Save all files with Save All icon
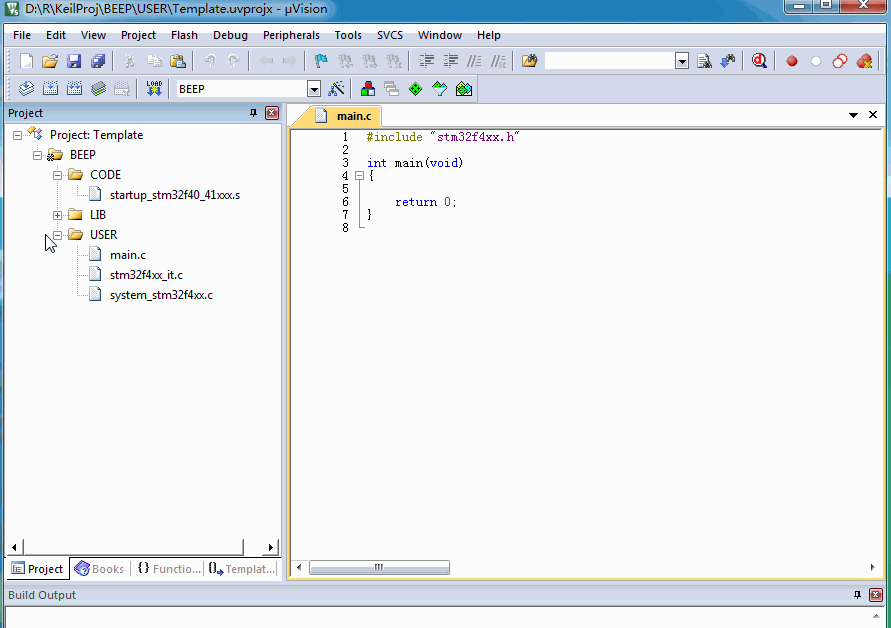This screenshot has width=891, height=628. pyautogui.click(x=98, y=61)
